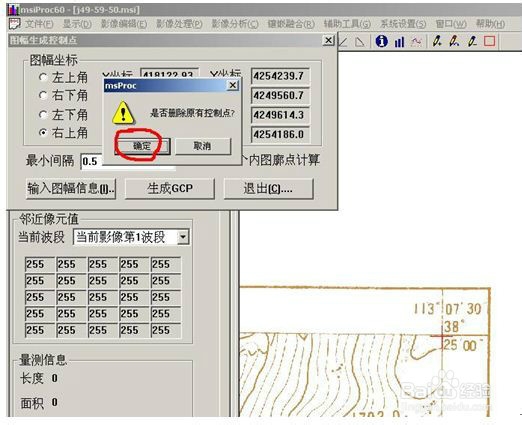Select the triangle area measurement tool
Screen dimensions: 522x425
(x=359, y=42)
